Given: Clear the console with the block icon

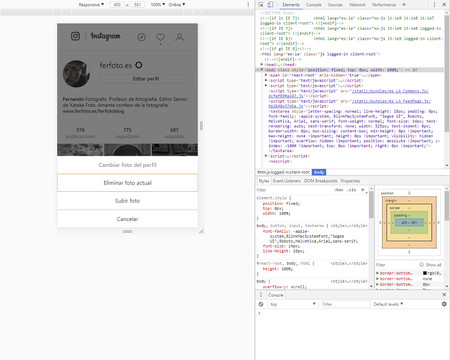Looking at the screenshot, I should pyautogui.click(x=261, y=304).
